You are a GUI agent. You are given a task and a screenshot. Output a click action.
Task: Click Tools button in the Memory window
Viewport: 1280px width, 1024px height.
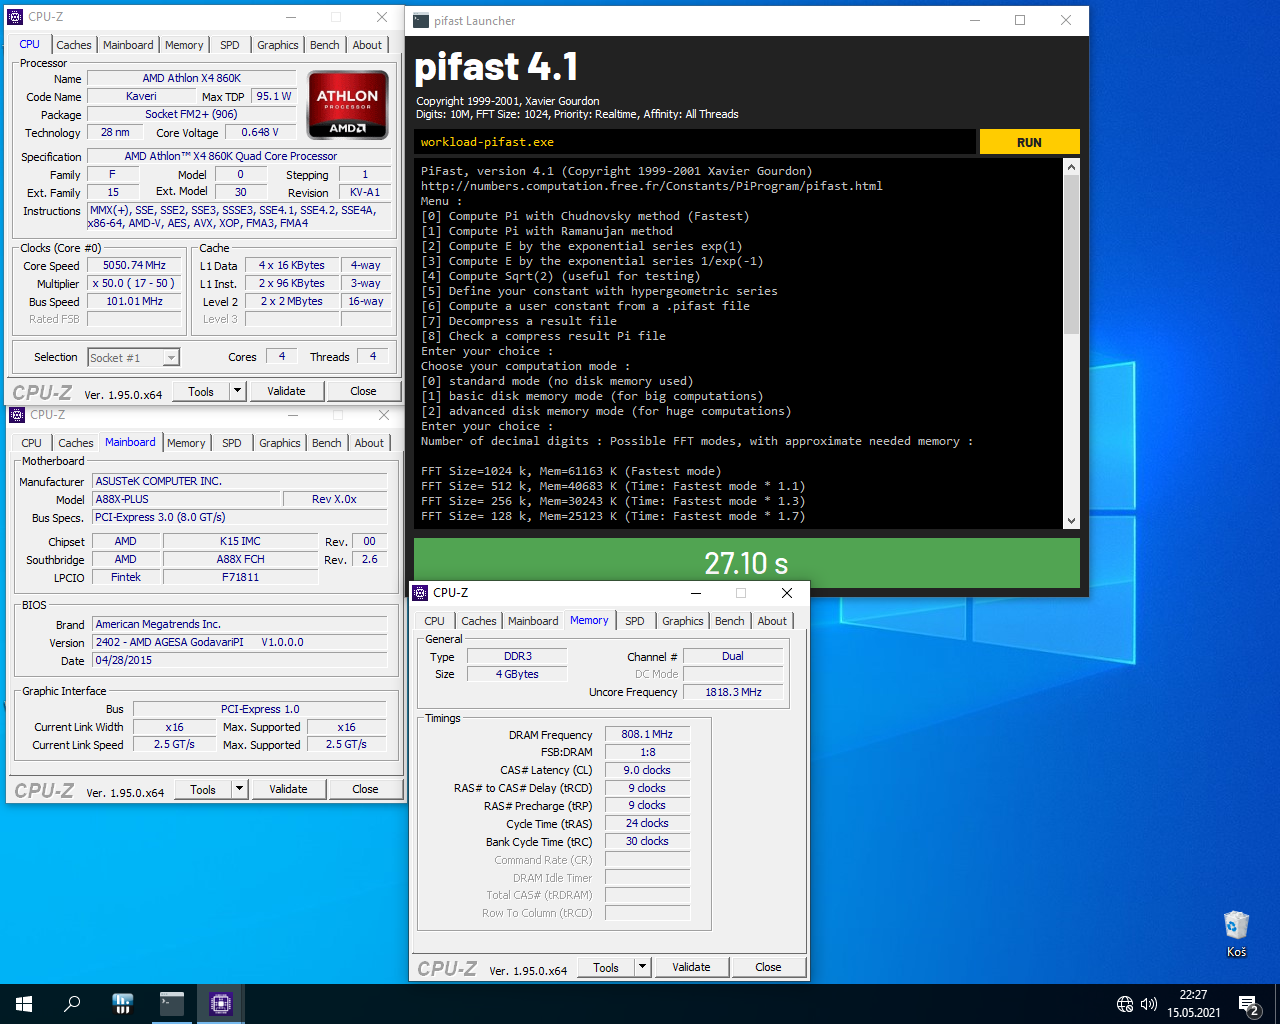tap(606, 967)
